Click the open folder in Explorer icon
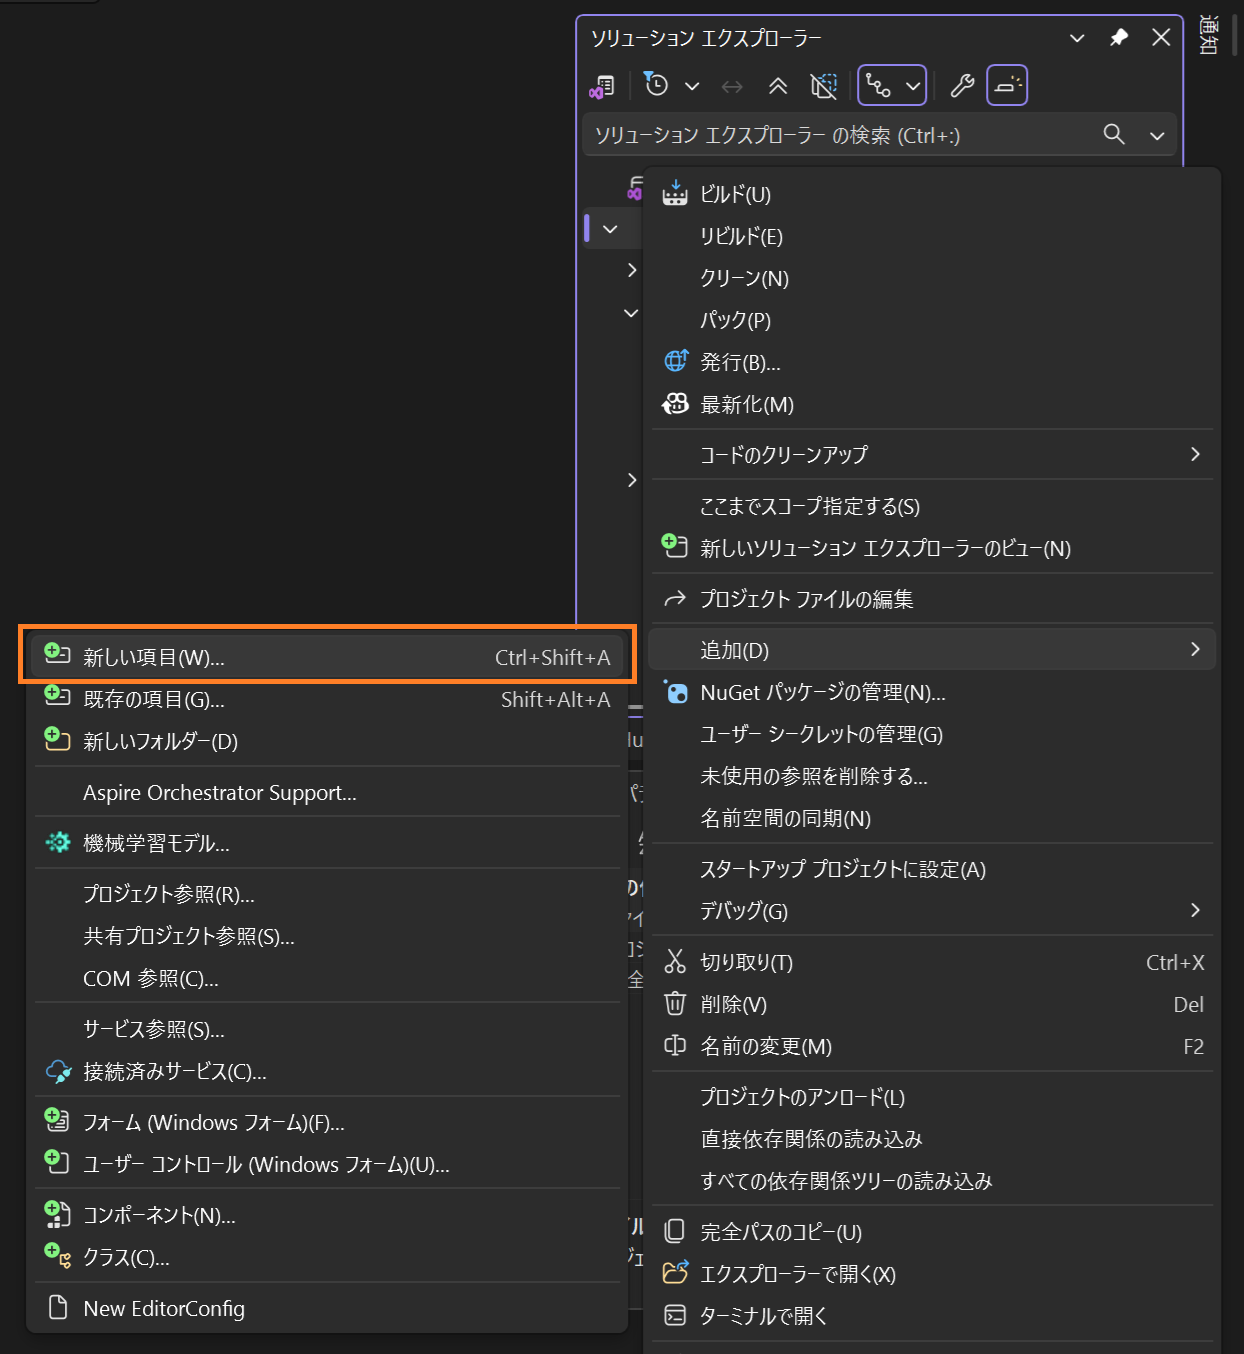The height and width of the screenshot is (1354, 1244). point(675,1272)
